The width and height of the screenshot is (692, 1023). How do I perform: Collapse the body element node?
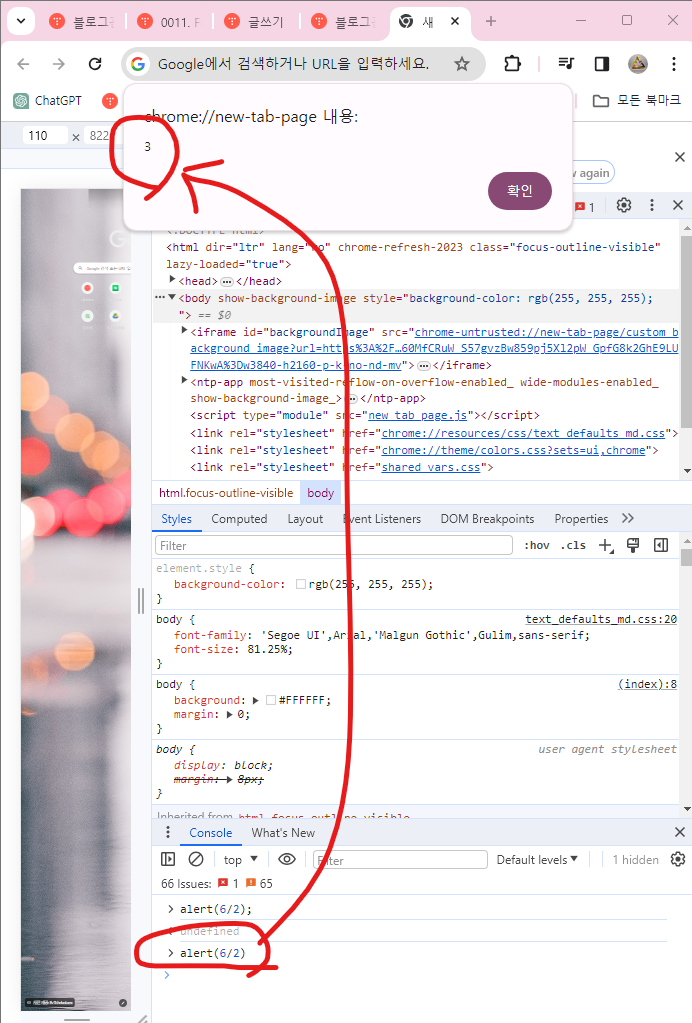pyautogui.click(x=172, y=298)
